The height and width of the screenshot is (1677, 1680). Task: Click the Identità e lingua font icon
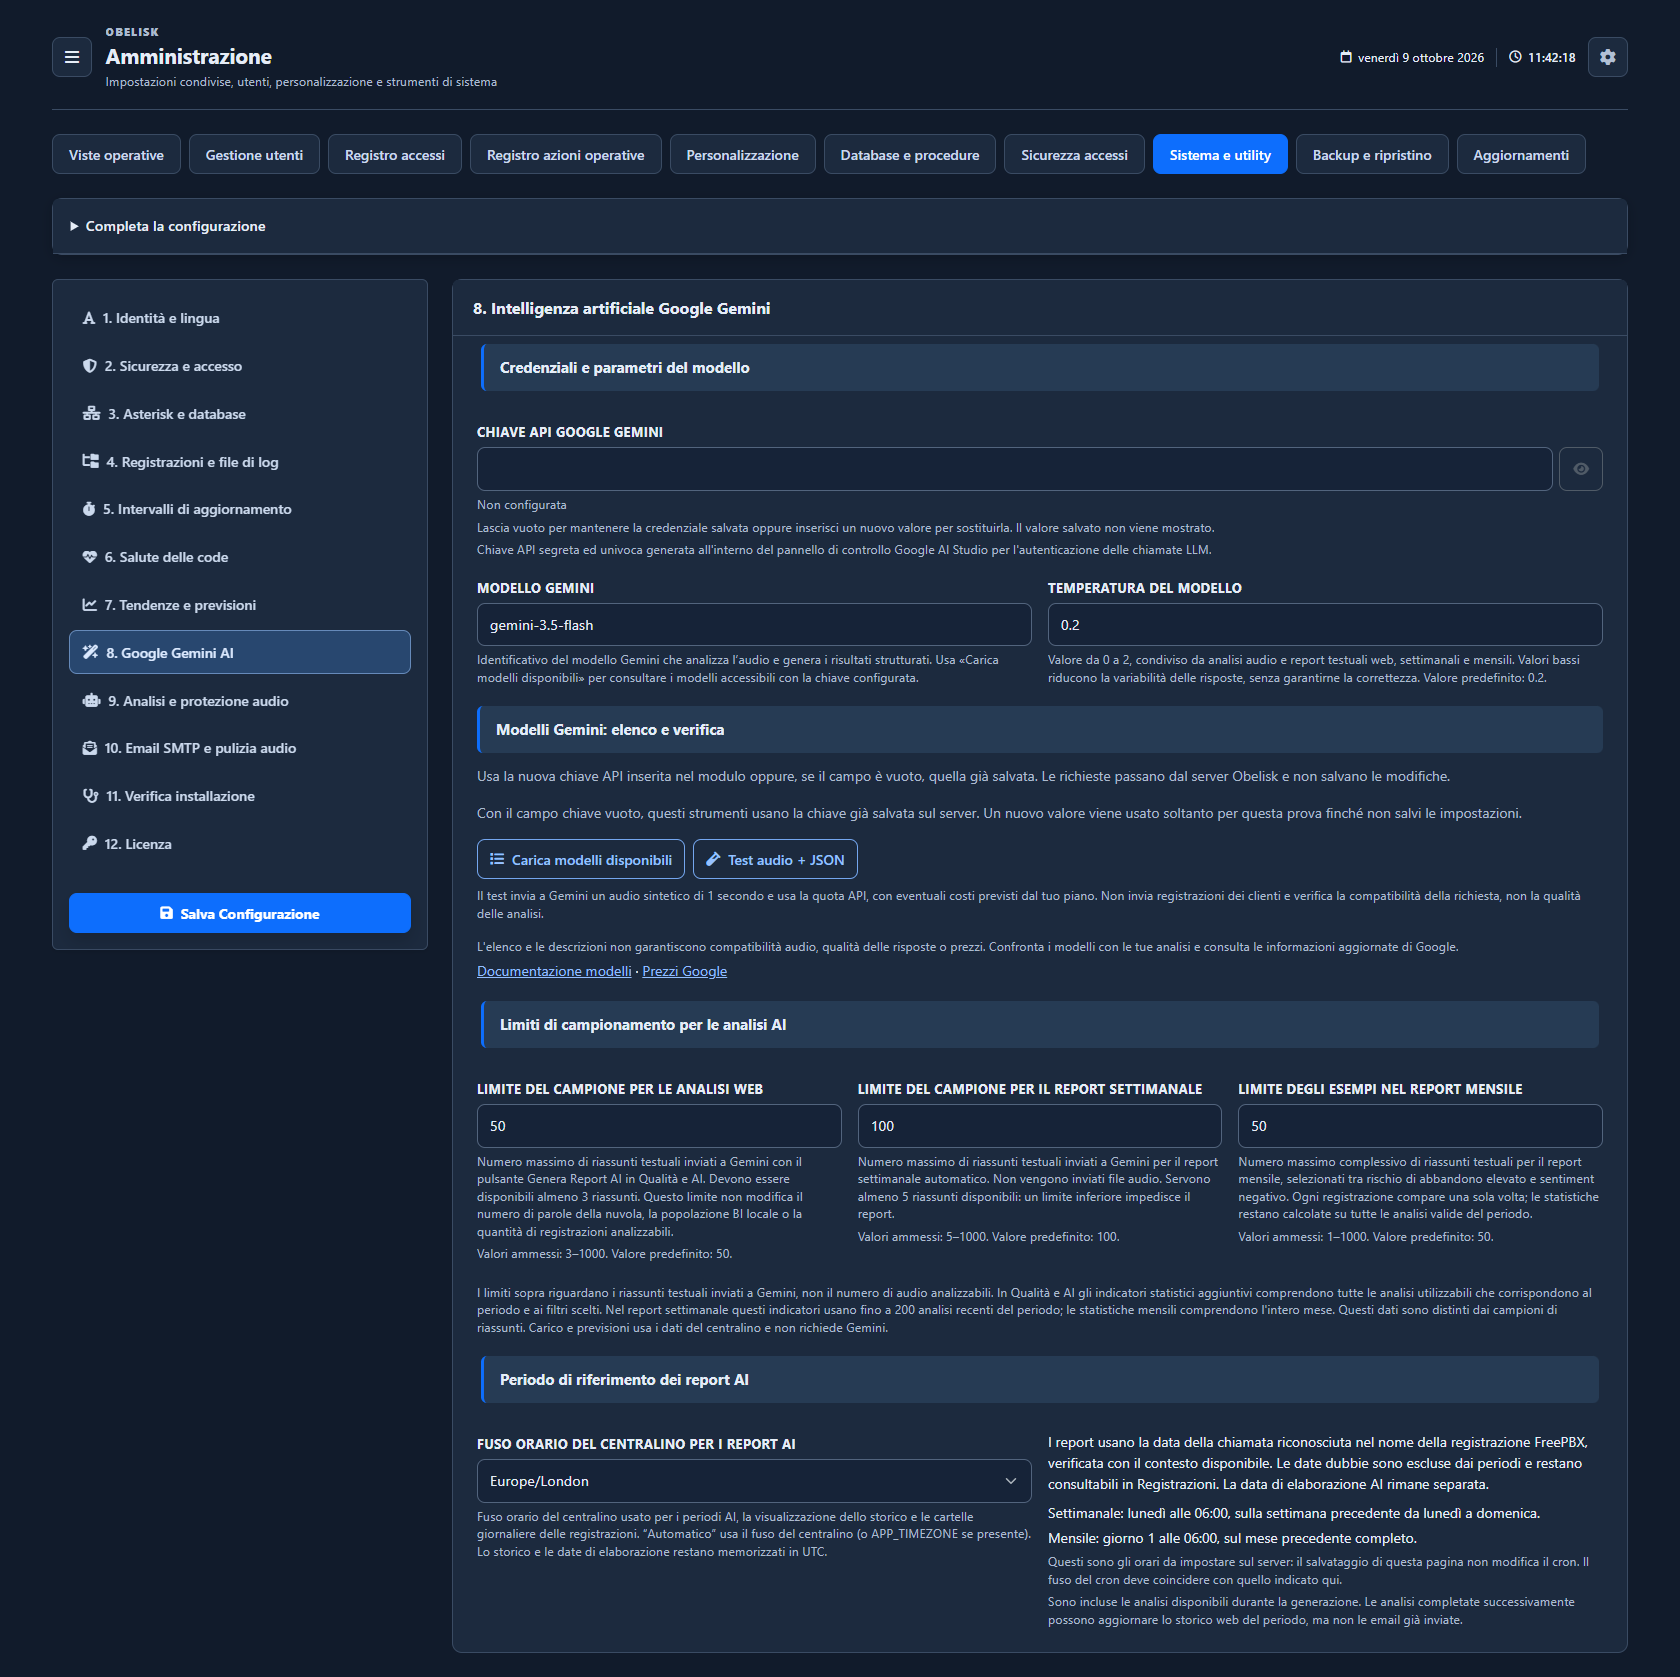(89, 318)
